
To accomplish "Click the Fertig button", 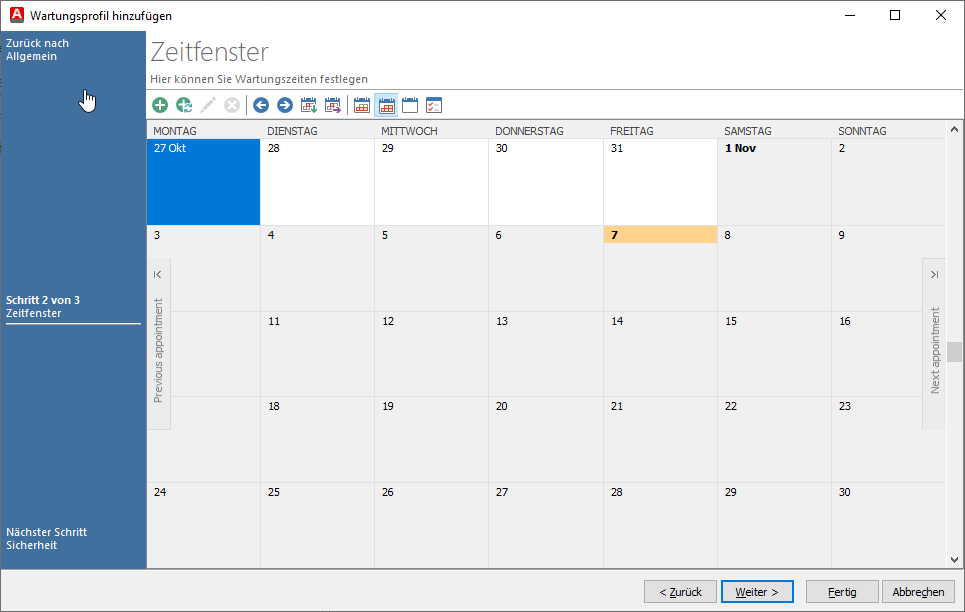I will tap(842, 592).
